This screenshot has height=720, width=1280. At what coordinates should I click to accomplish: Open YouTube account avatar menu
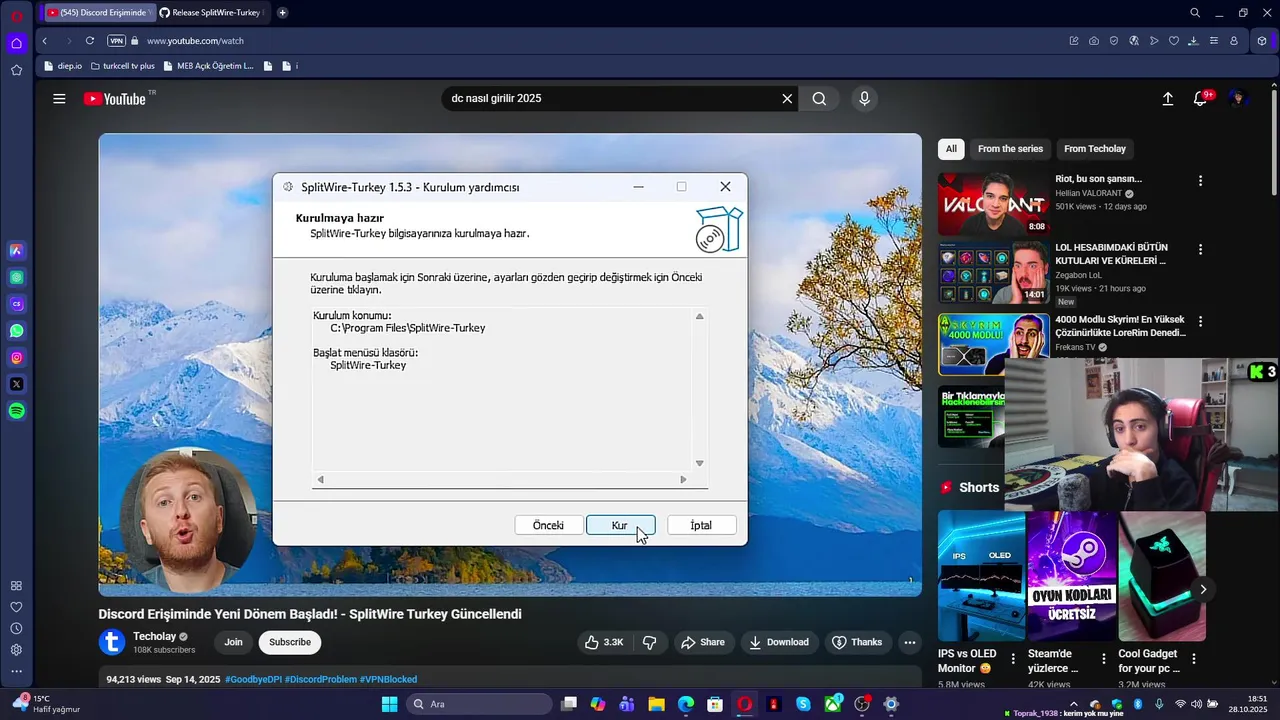tap(1238, 99)
